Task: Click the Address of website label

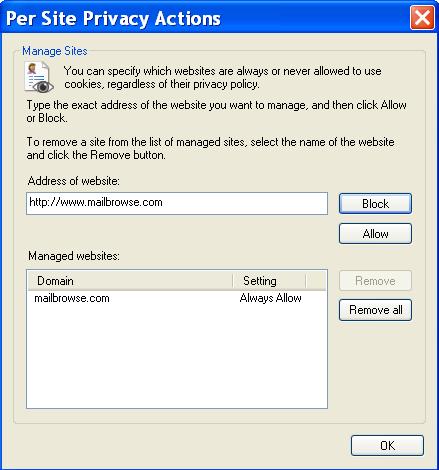Action: pos(74,181)
